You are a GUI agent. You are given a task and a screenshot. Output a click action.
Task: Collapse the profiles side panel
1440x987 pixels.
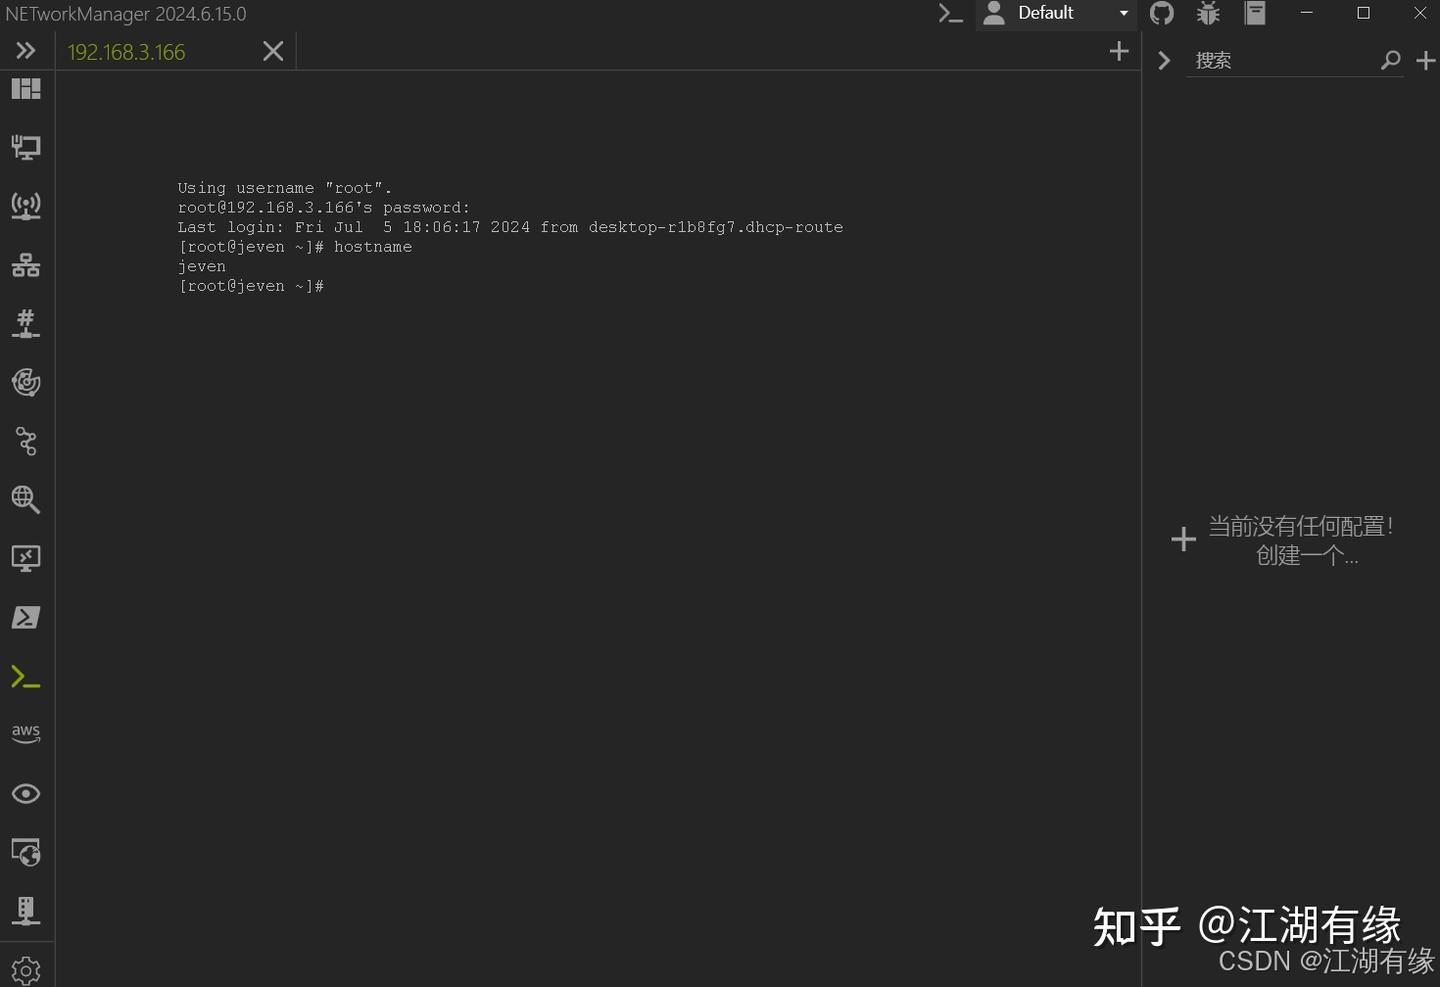click(x=1163, y=60)
